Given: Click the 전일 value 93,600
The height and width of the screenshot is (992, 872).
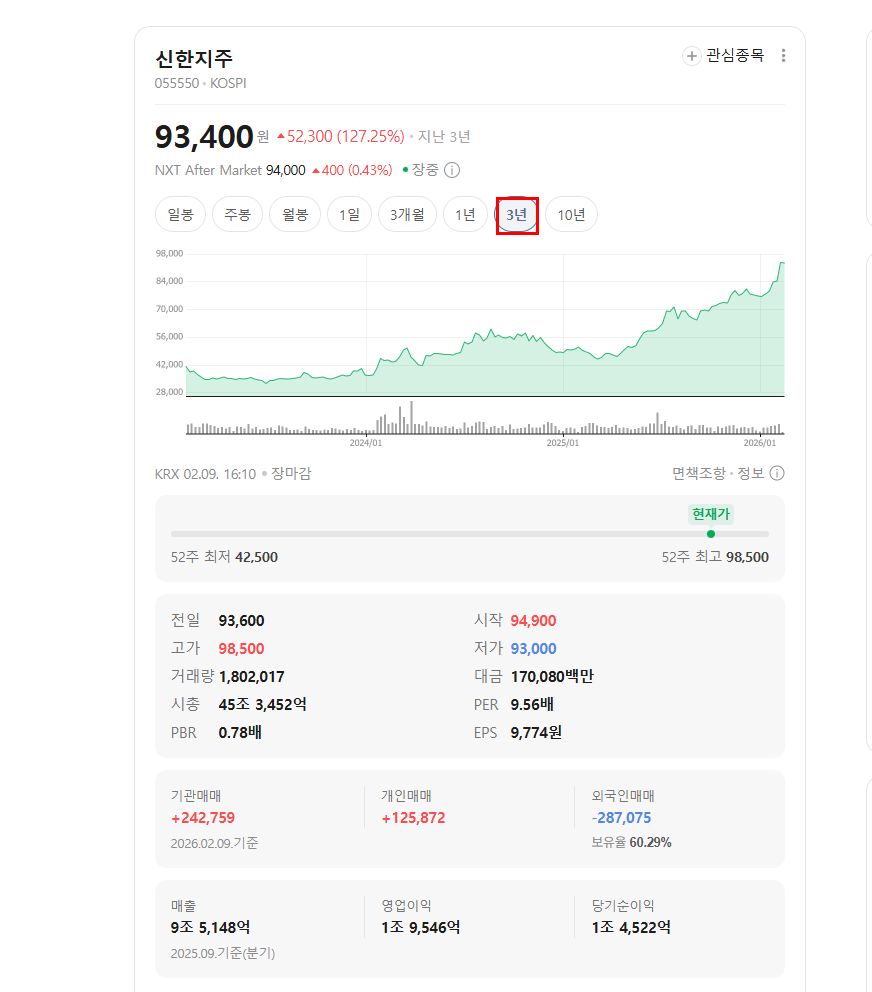Looking at the screenshot, I should [241, 621].
